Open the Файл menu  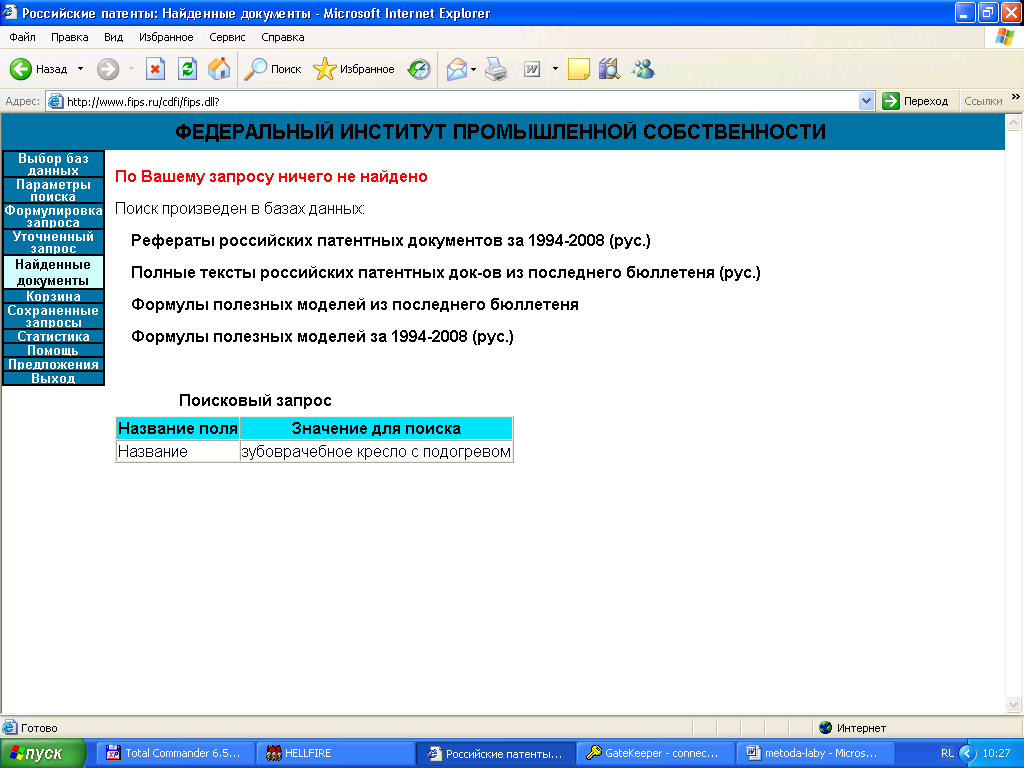[22, 37]
